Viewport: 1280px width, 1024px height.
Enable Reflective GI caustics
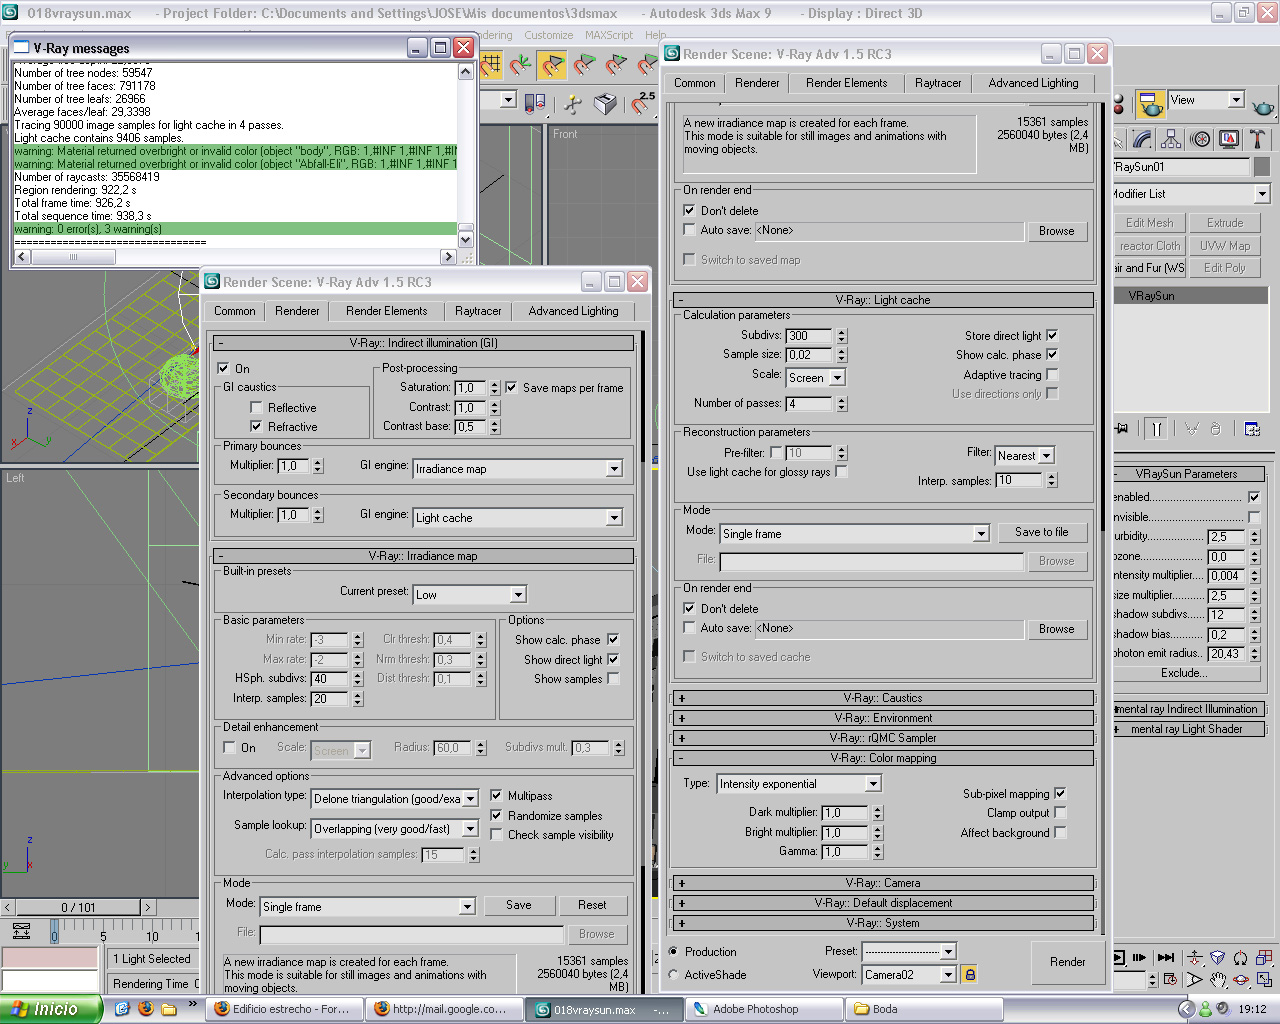(x=256, y=408)
